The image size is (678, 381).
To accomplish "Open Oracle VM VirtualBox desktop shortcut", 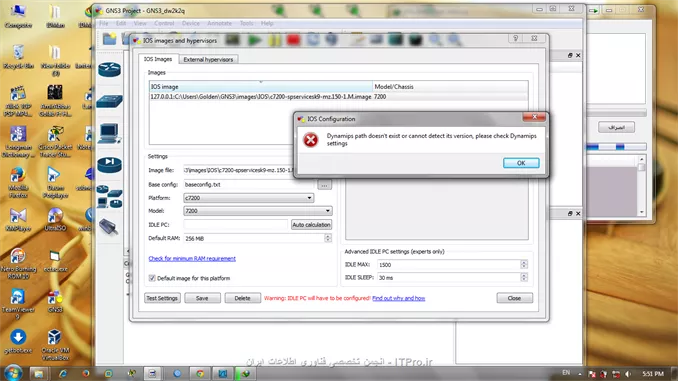I will [55, 344].
